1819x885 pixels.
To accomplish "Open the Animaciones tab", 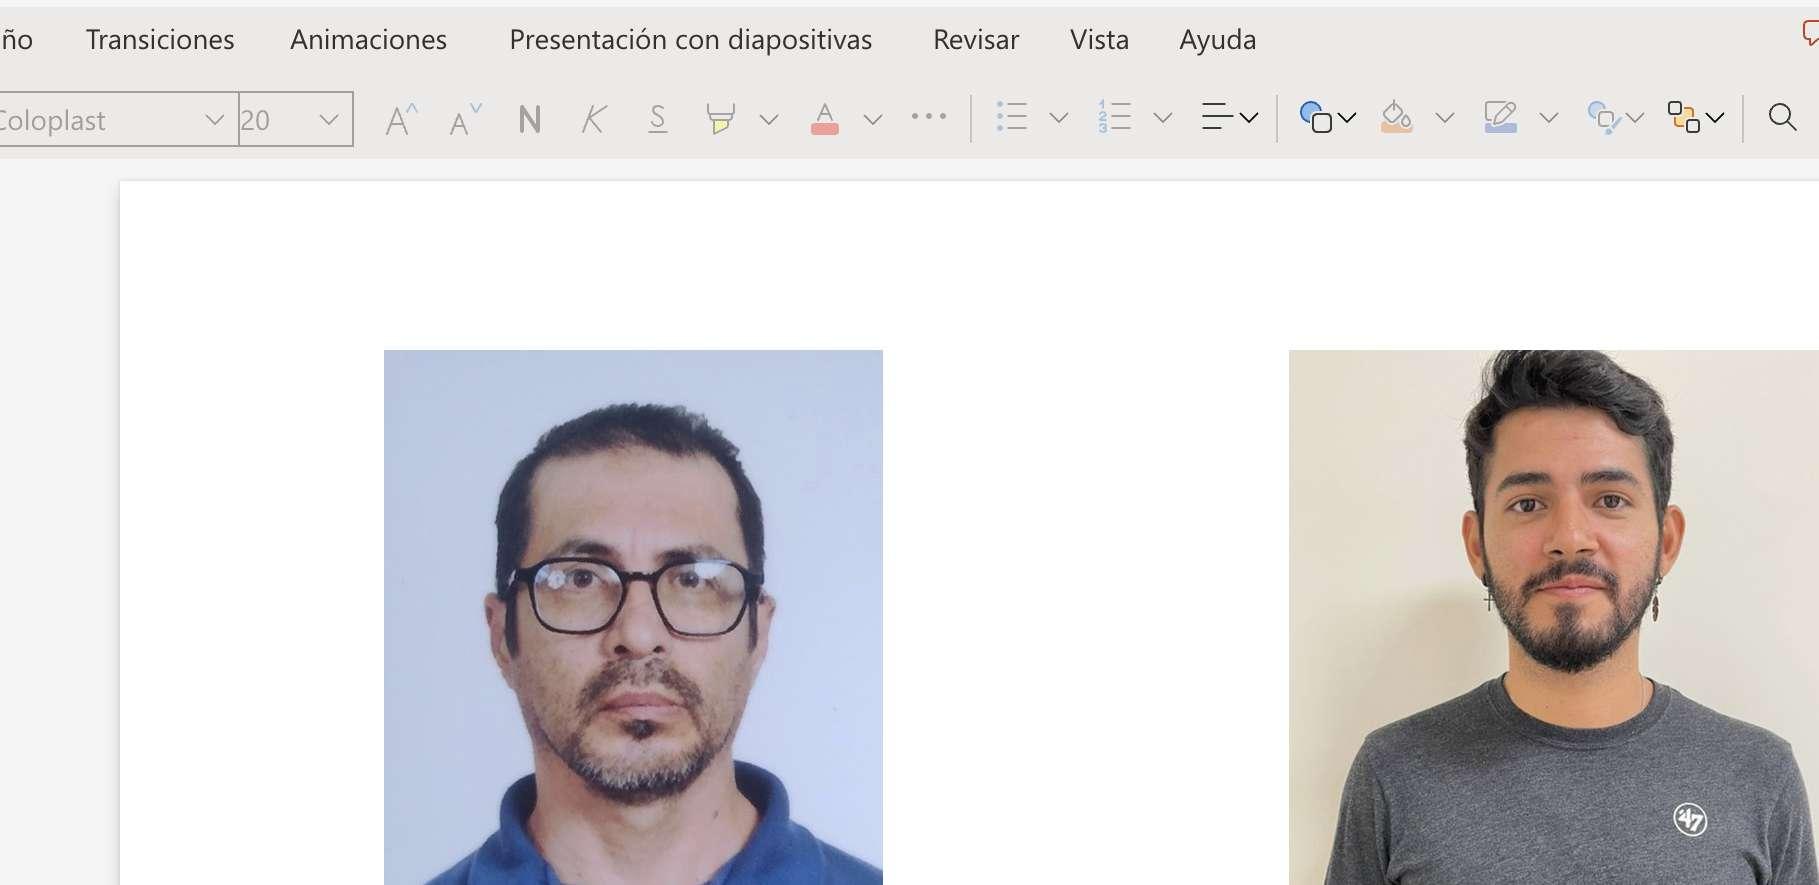I will (x=368, y=40).
